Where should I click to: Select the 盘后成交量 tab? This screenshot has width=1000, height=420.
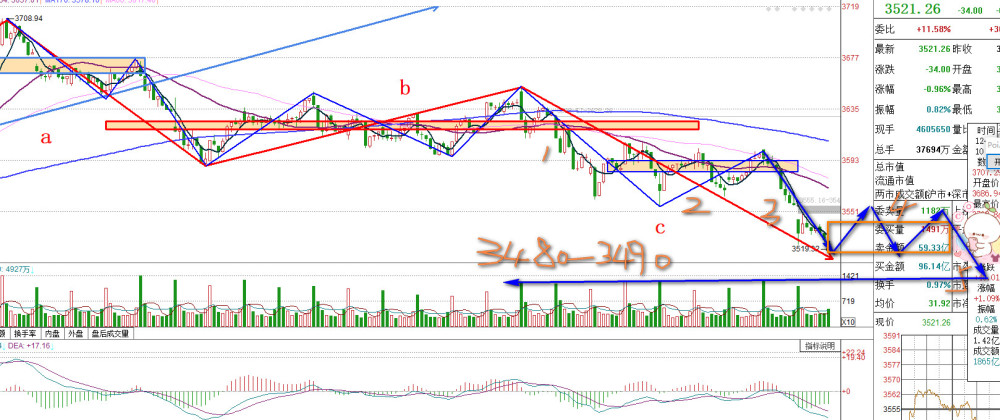tap(109, 335)
